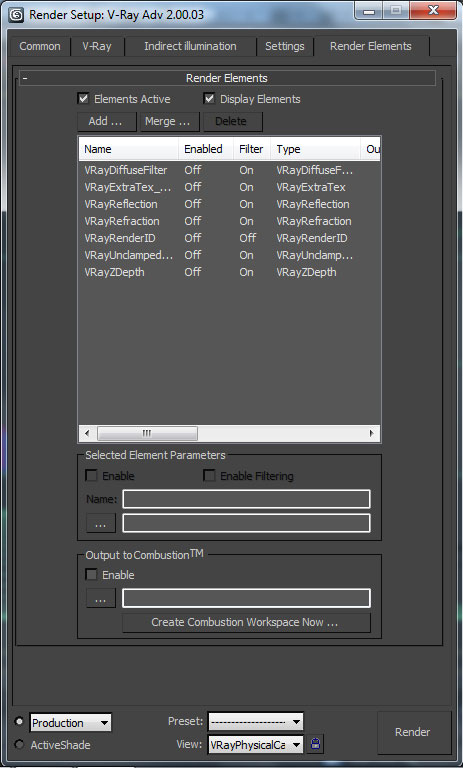
Task: Toggle the Display Elements checkbox
Action: pos(209,99)
